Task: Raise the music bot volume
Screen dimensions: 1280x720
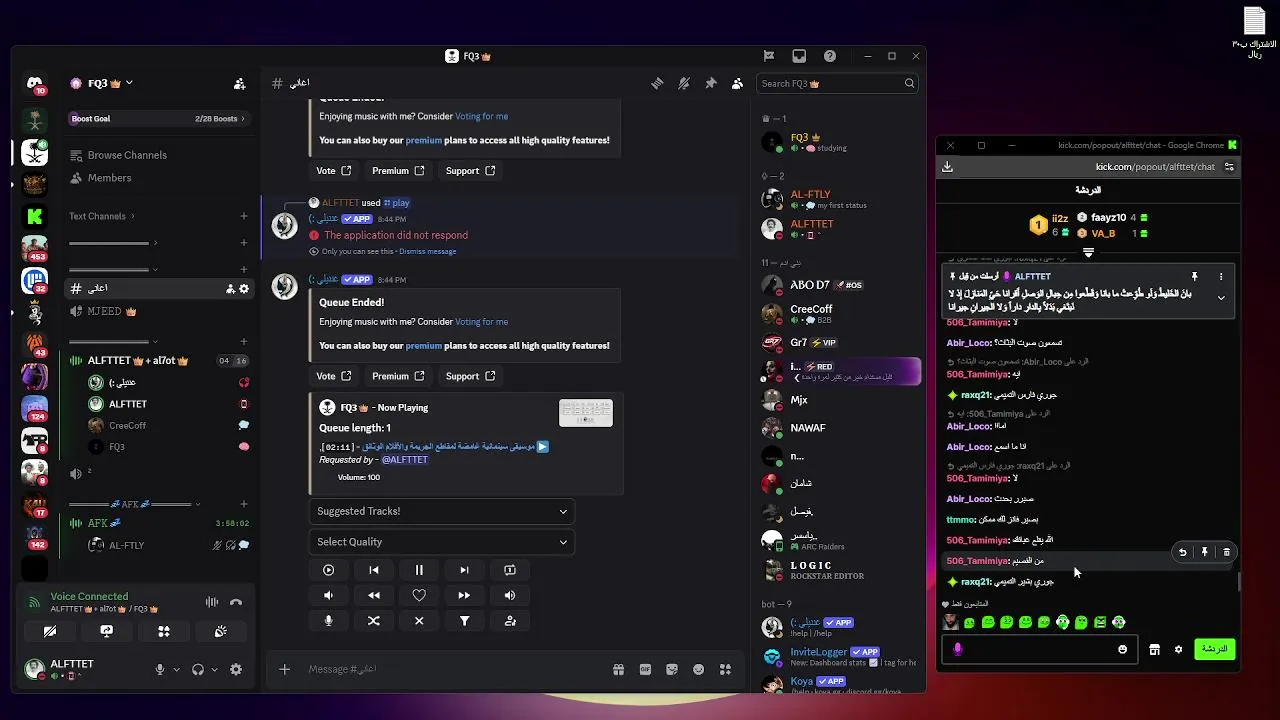Action: point(510,595)
